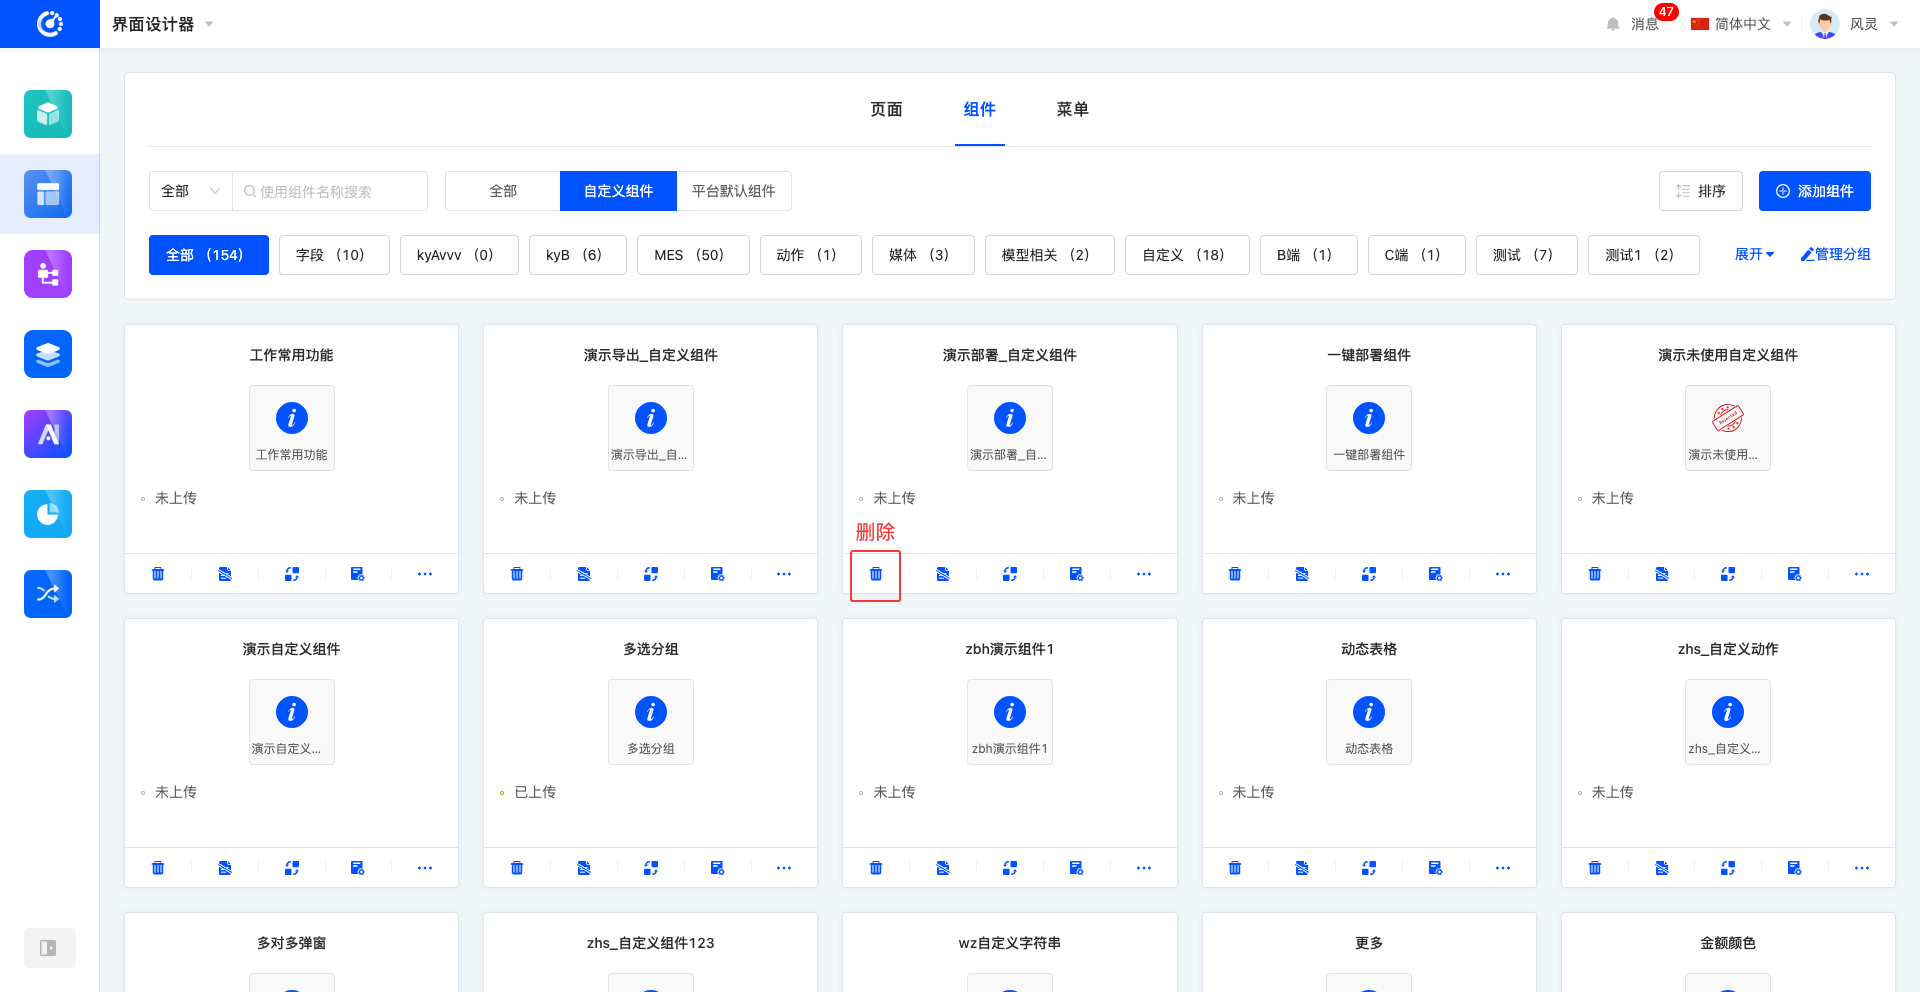Image resolution: width=1920 pixels, height=992 pixels.
Task: Open more options on 工作常用功能 card
Action: point(425,574)
